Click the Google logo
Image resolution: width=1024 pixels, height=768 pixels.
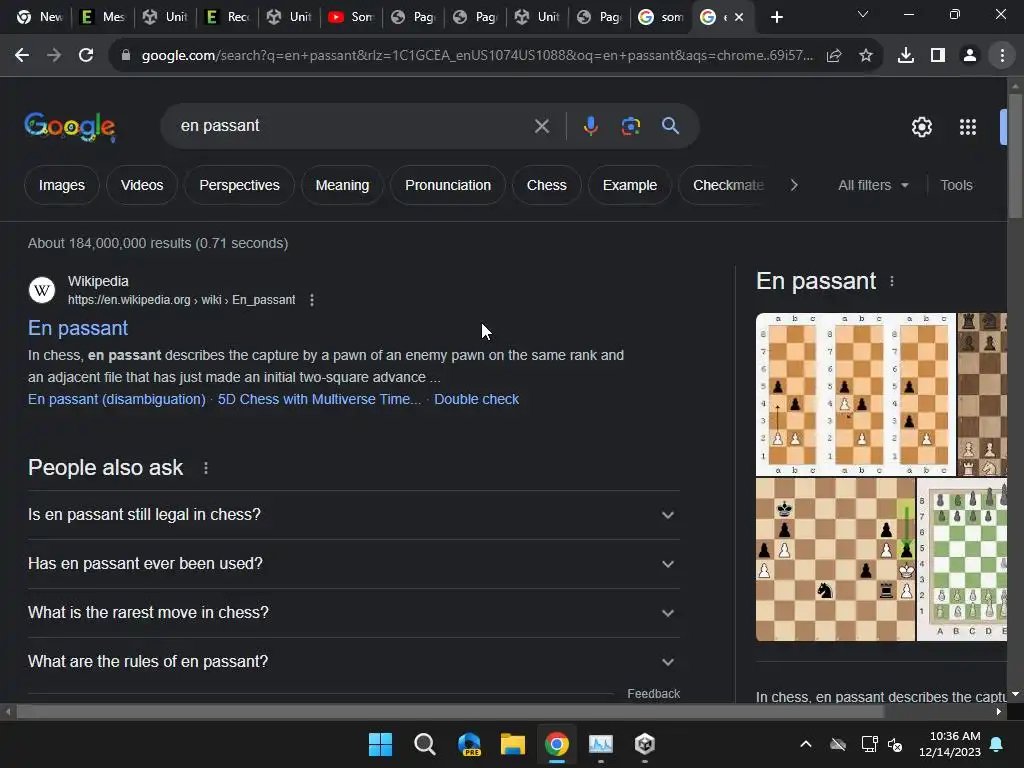pyautogui.click(x=70, y=127)
